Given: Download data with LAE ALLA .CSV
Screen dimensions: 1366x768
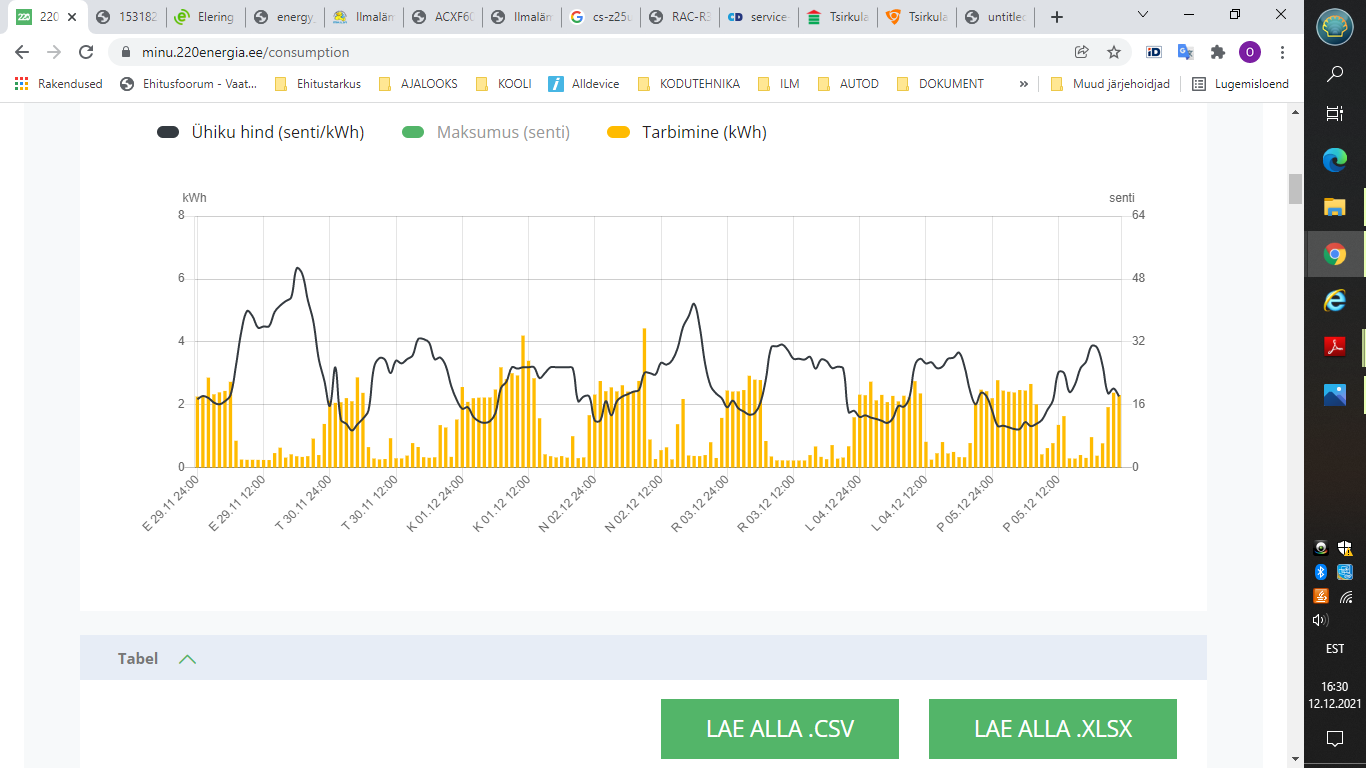Looking at the screenshot, I should pyautogui.click(x=779, y=728).
